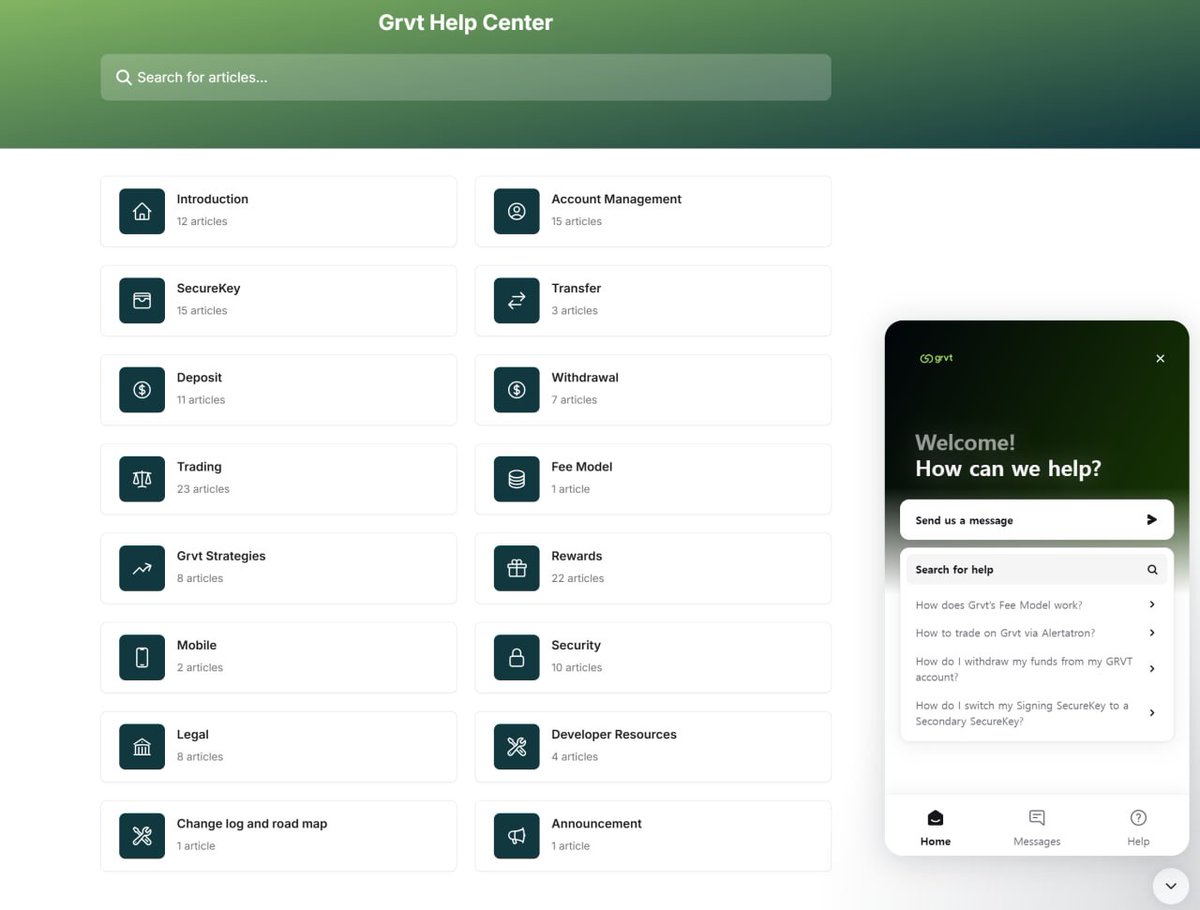Close the chat widget with X

[1160, 358]
